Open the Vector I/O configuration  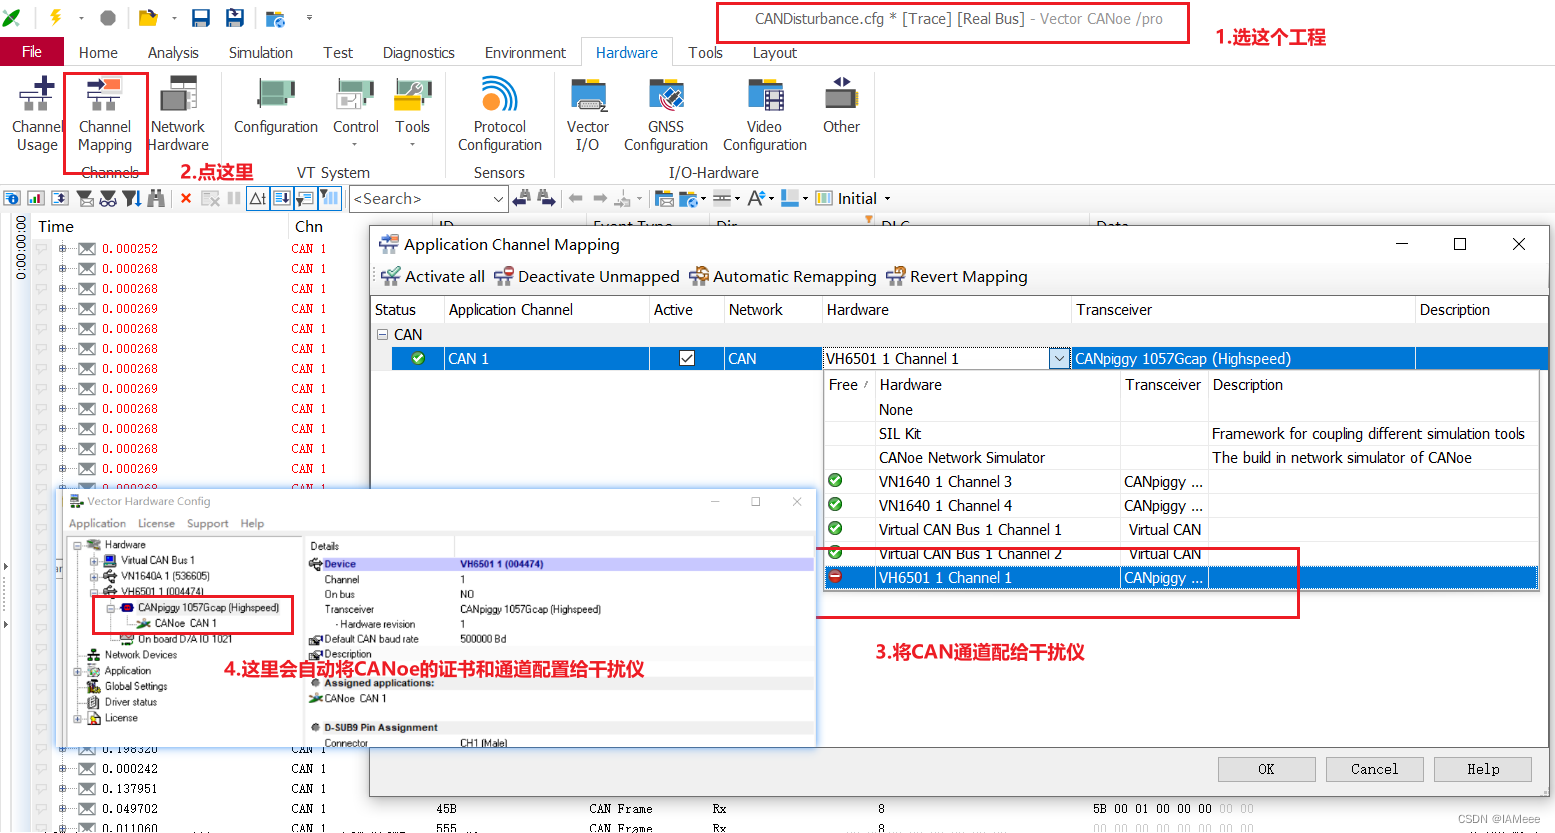click(x=588, y=115)
